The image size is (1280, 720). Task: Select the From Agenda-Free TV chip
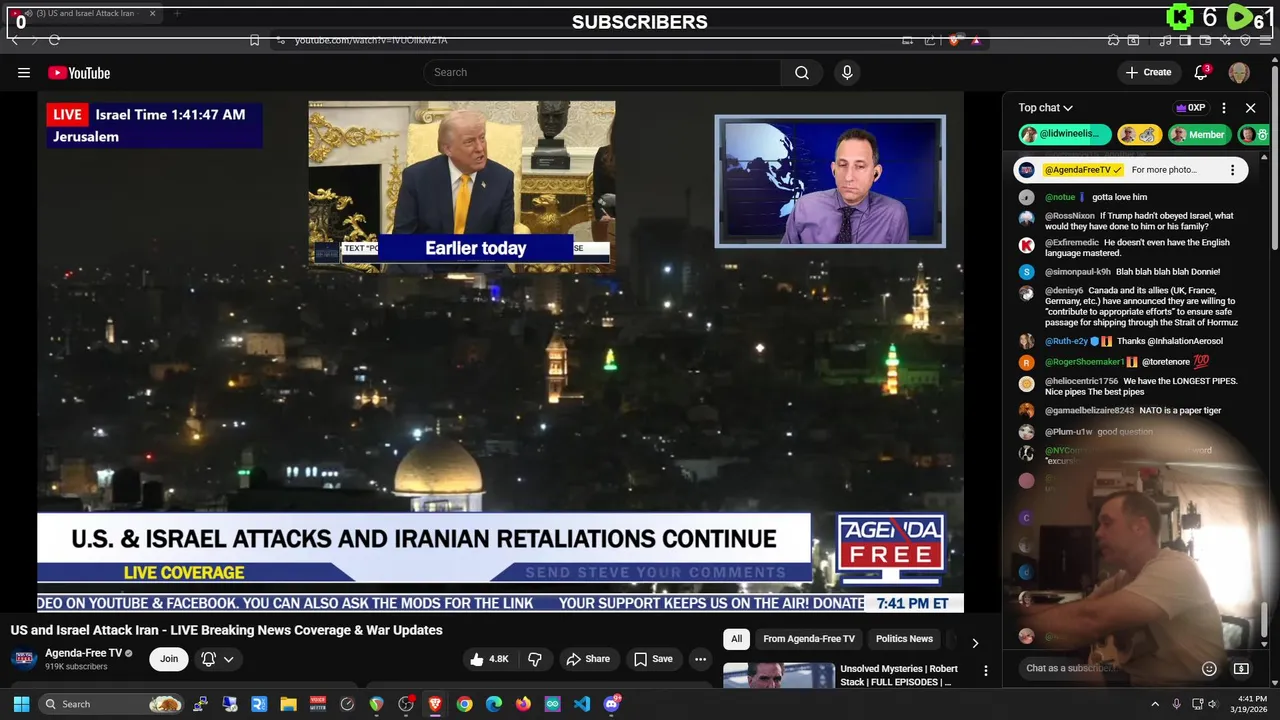[809, 639]
